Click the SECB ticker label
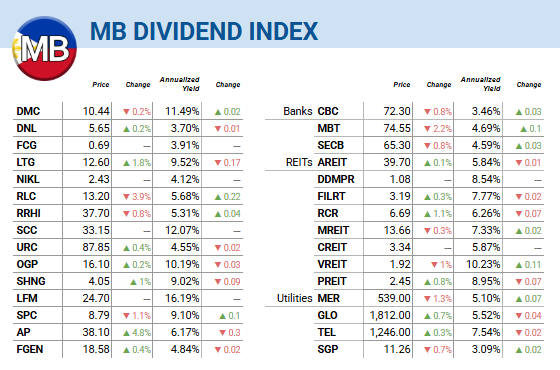The image size is (560, 370). [331, 145]
